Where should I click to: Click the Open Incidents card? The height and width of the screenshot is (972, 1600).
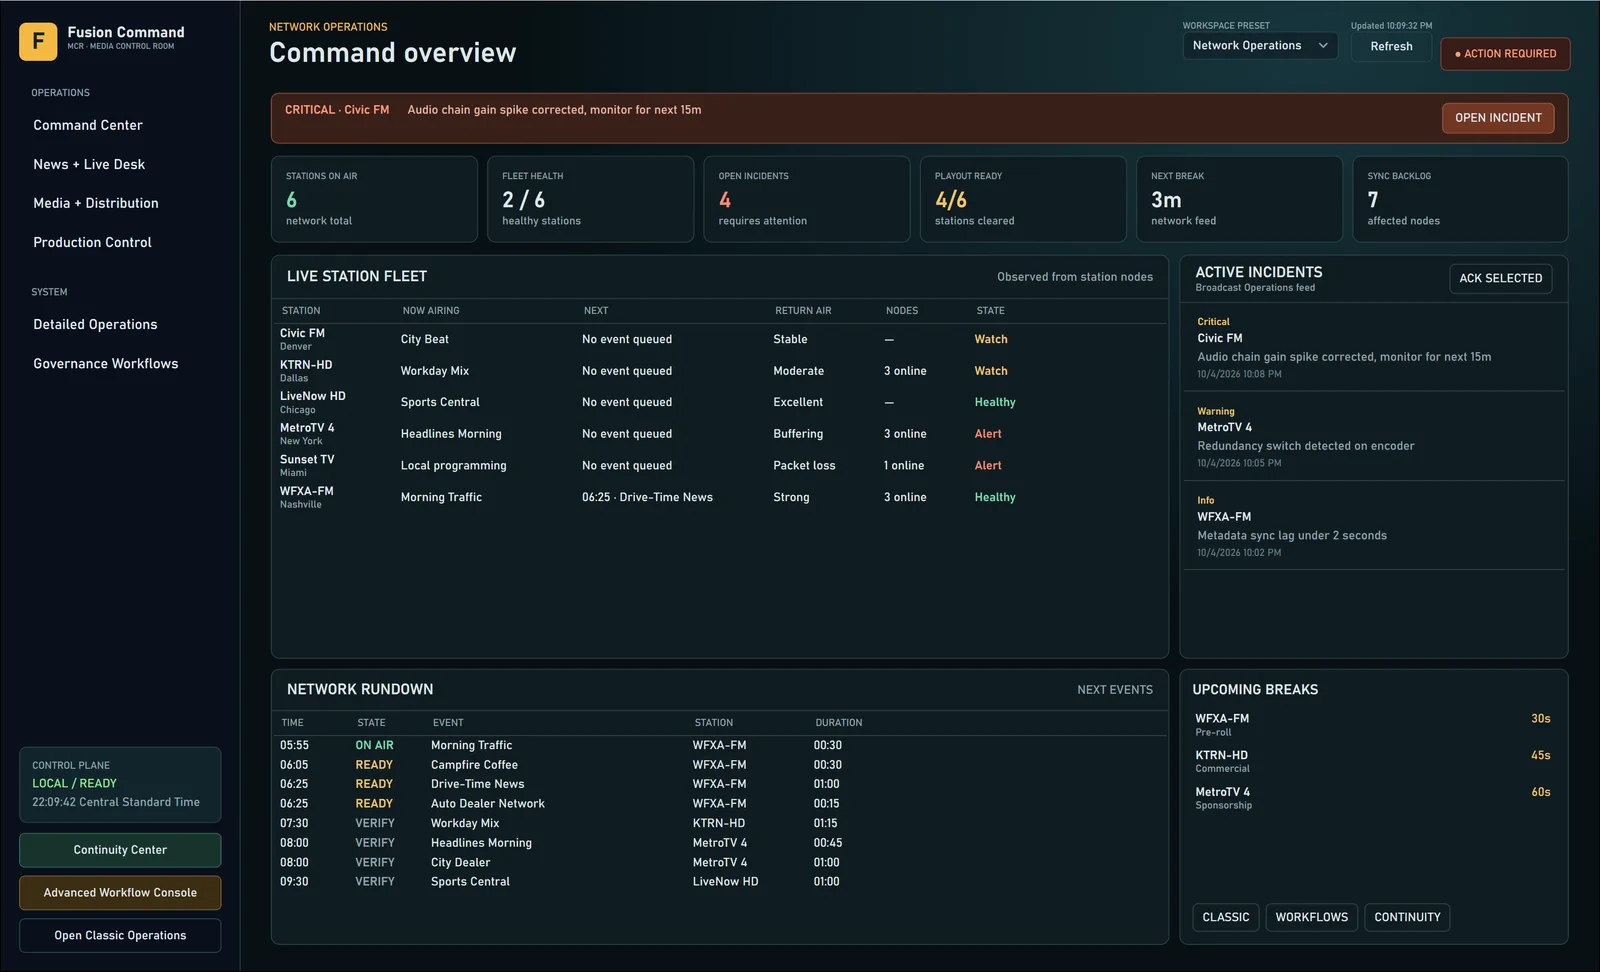tap(807, 199)
